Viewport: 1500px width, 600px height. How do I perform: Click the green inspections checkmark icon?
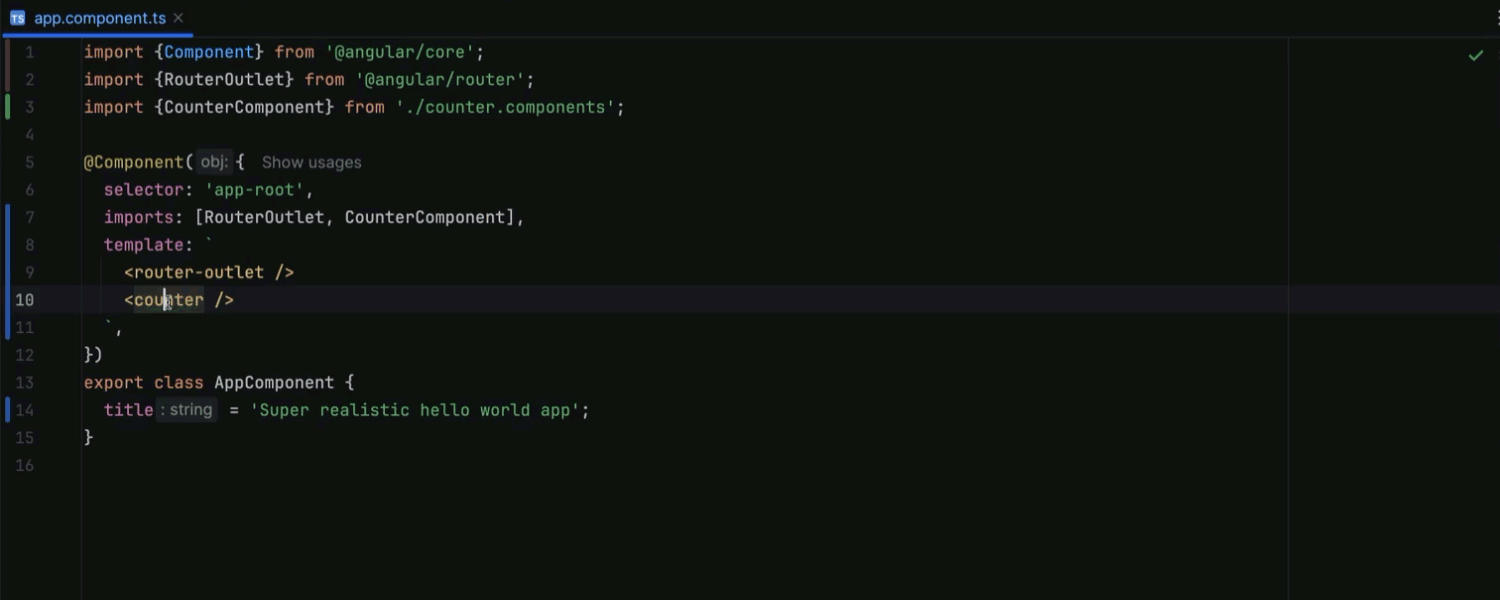[x=1475, y=55]
